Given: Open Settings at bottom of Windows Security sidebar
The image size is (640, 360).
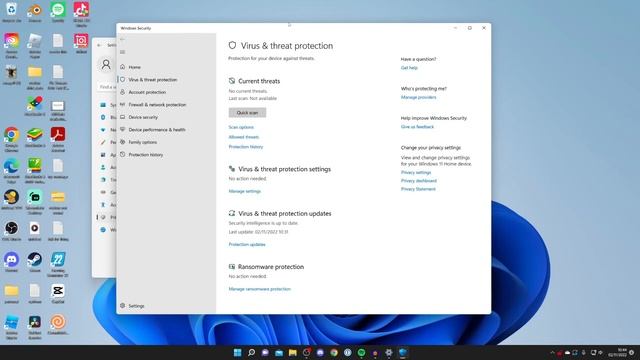Looking at the screenshot, I should [x=136, y=306].
